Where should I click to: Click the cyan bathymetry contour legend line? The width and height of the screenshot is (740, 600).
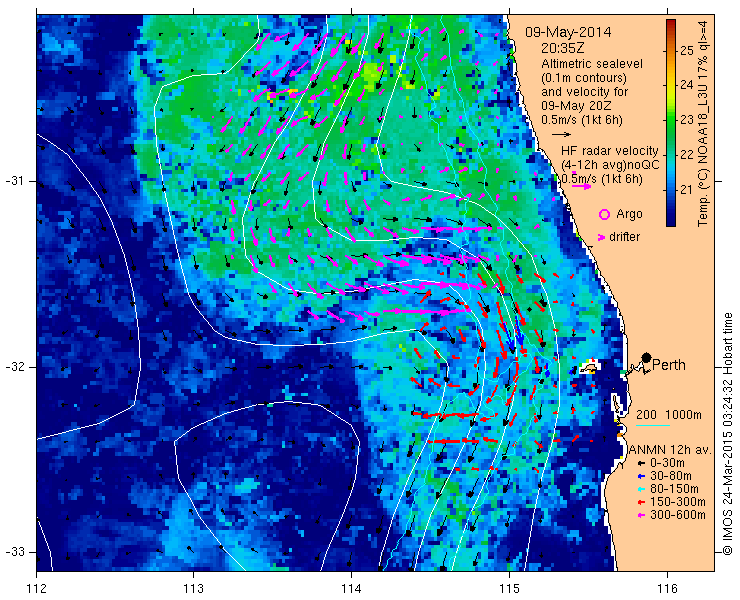coord(653,425)
